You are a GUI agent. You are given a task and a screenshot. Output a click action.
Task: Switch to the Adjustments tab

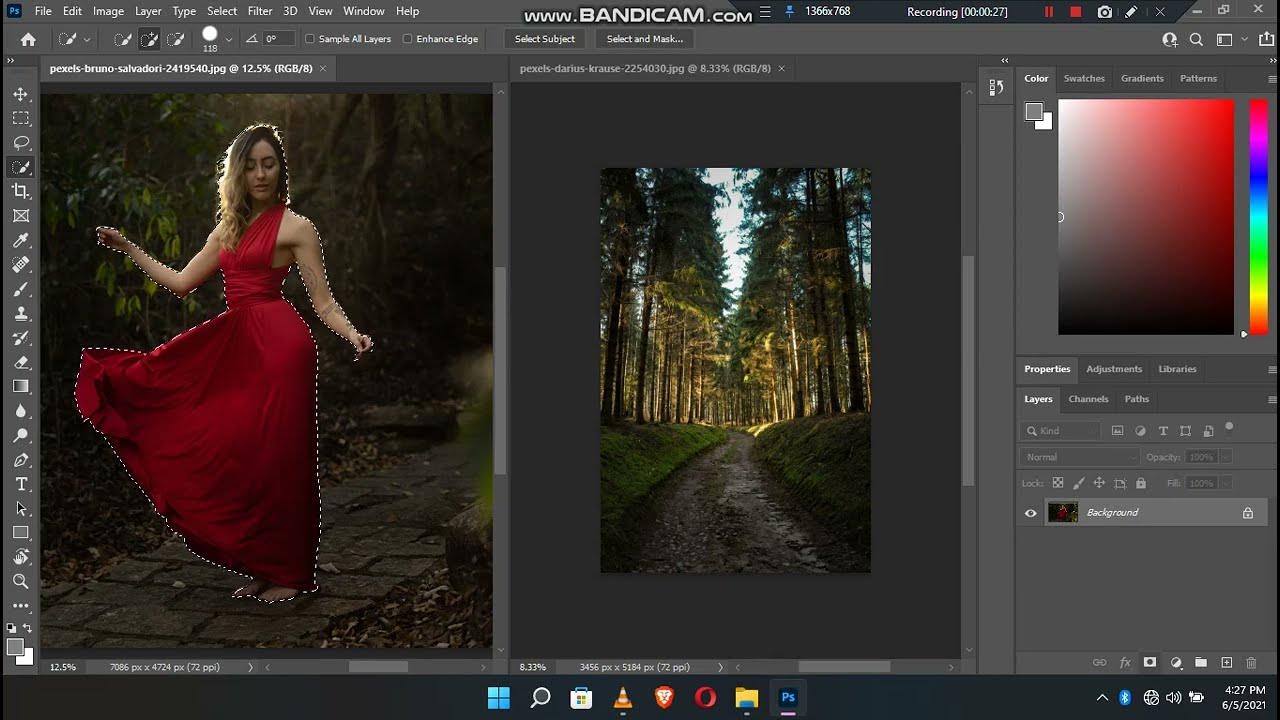point(1114,369)
